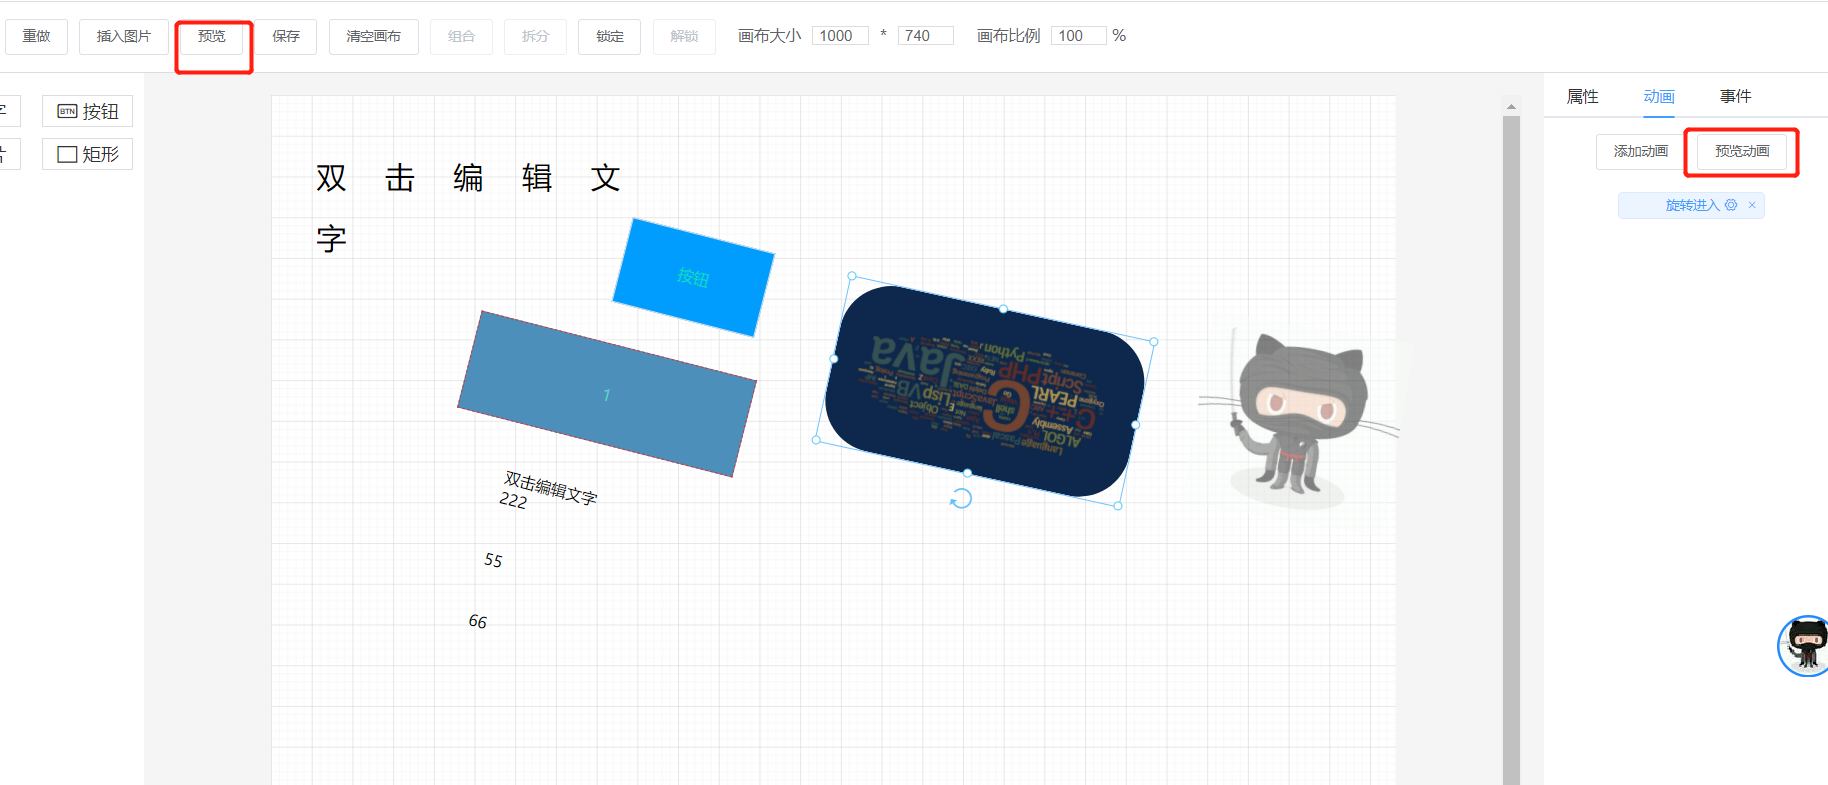
Task: Click the rotate handle below selected image
Action: coord(961,498)
